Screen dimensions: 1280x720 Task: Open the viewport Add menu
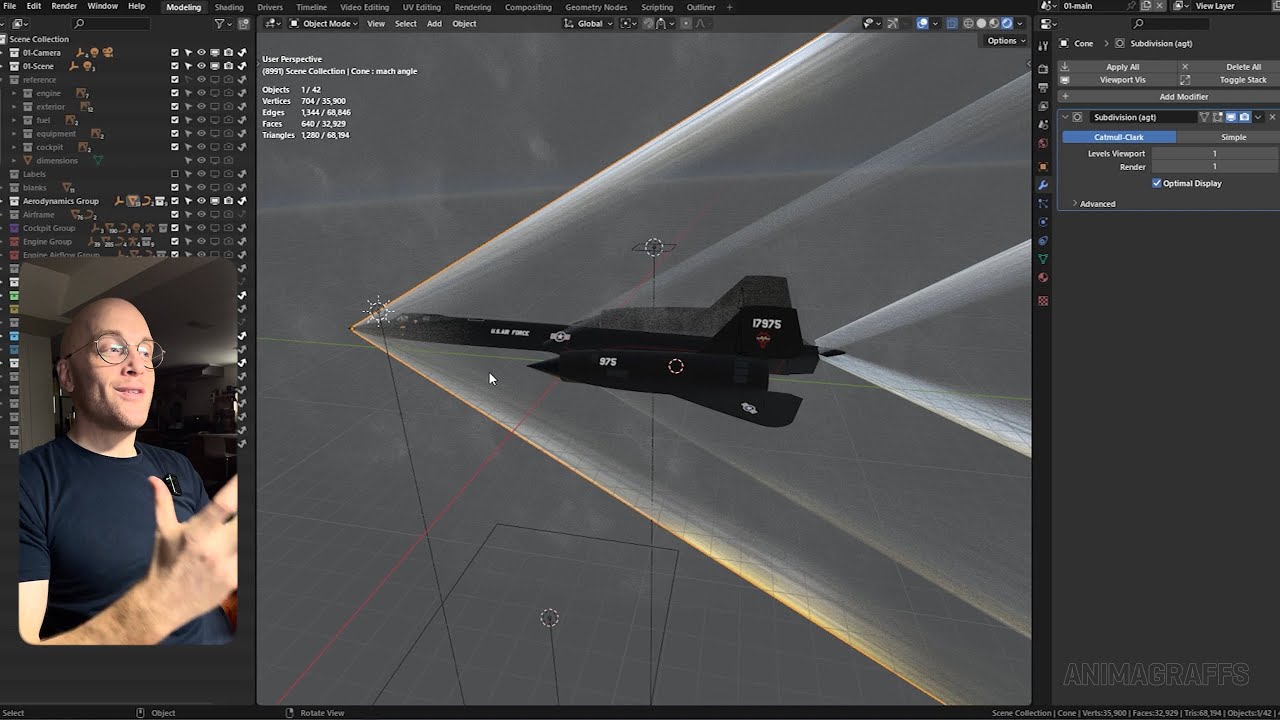434,23
